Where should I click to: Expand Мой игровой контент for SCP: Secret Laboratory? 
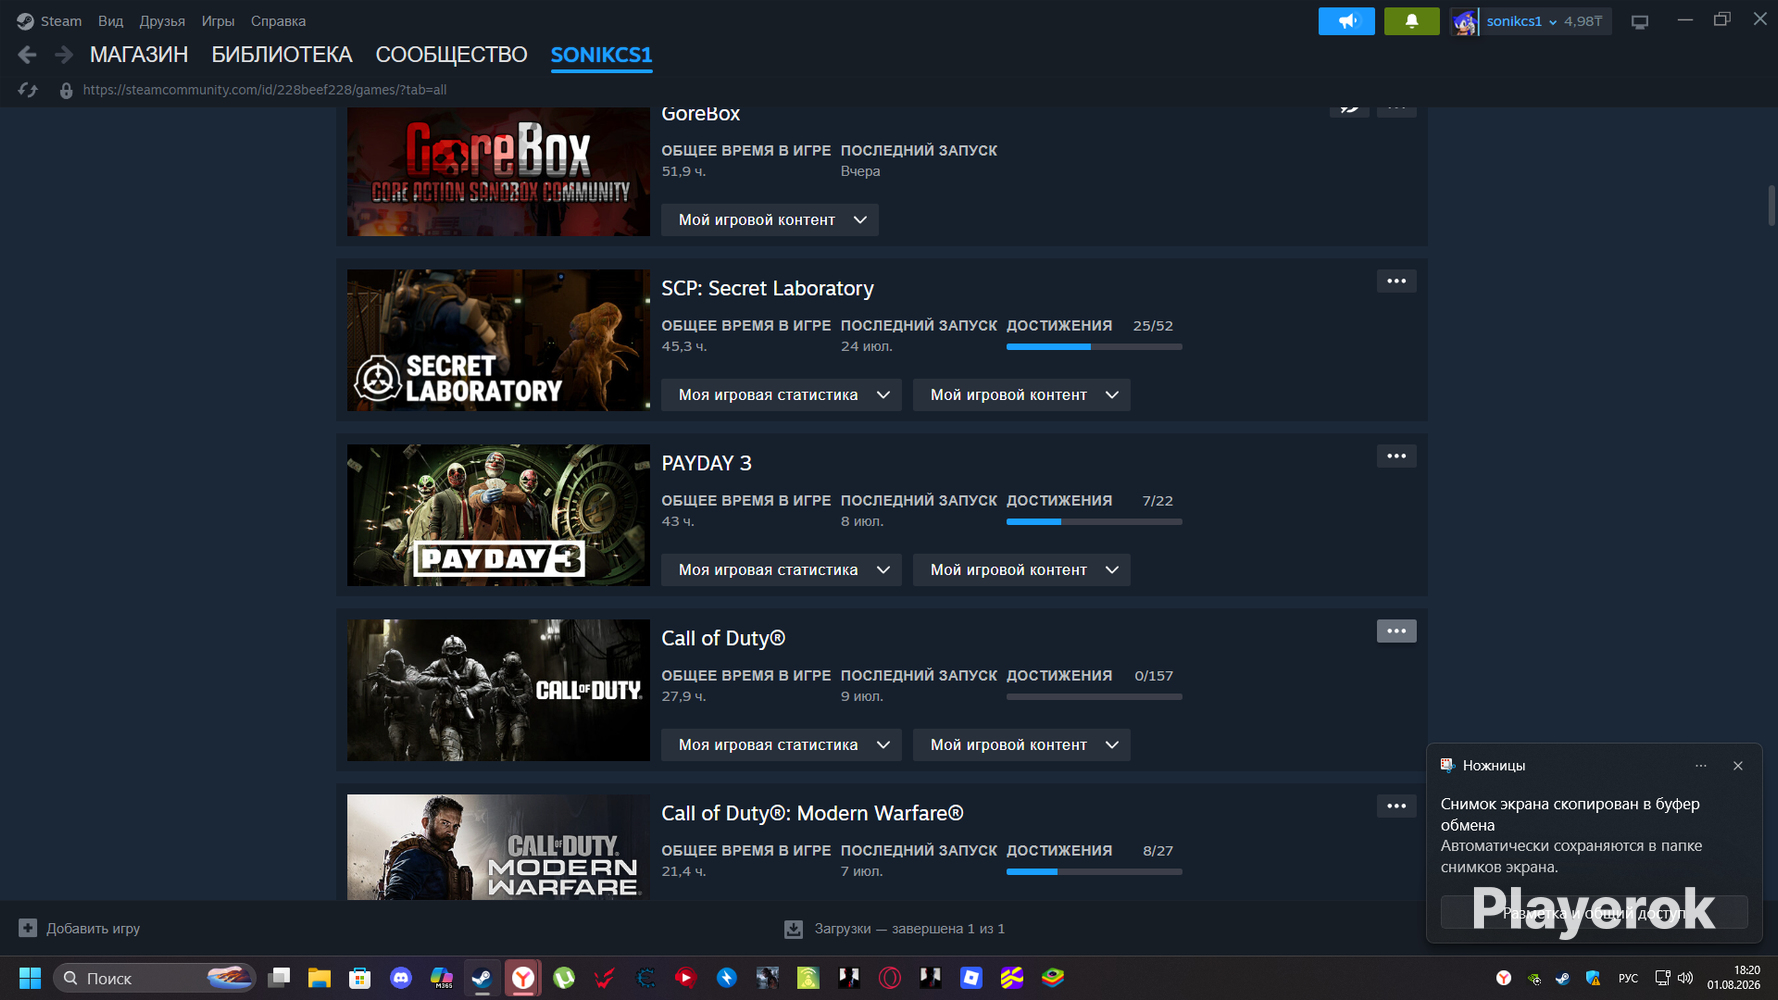point(1022,395)
